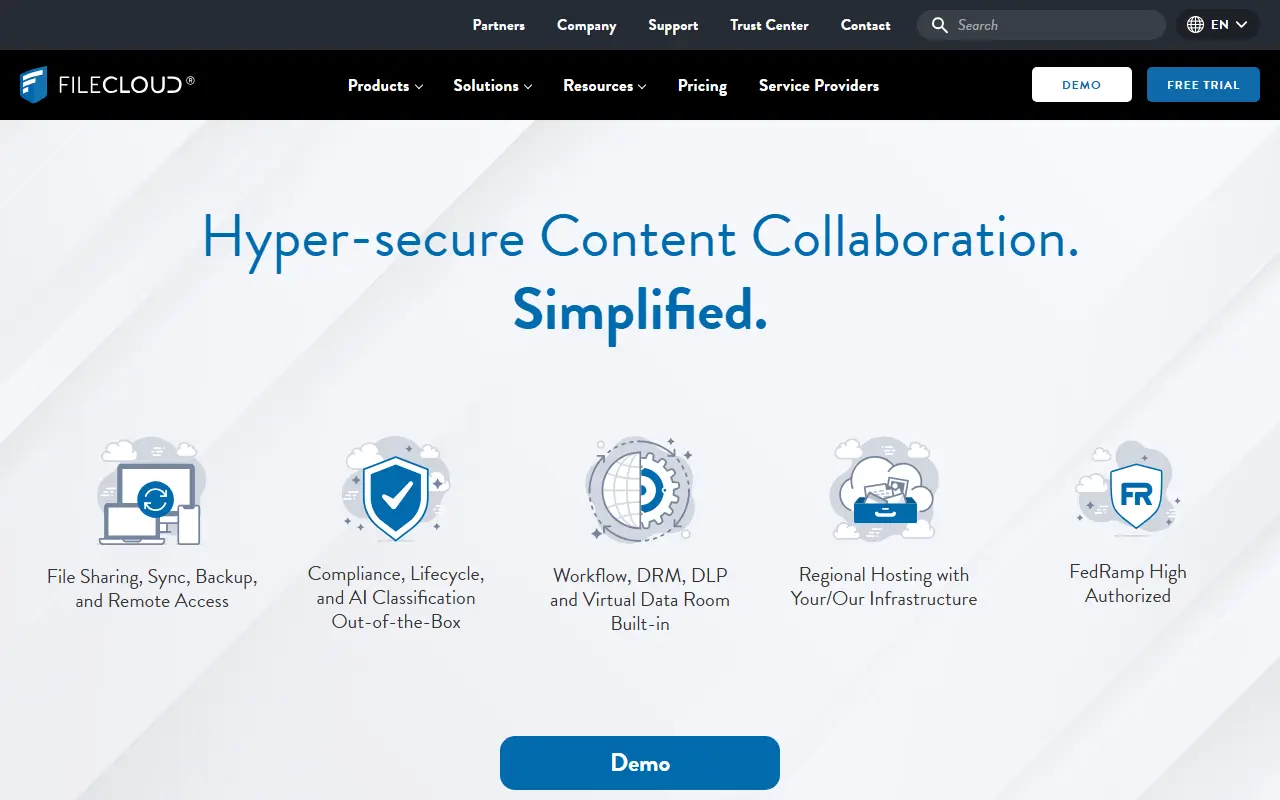Focus the Search input field

[x=1041, y=25]
